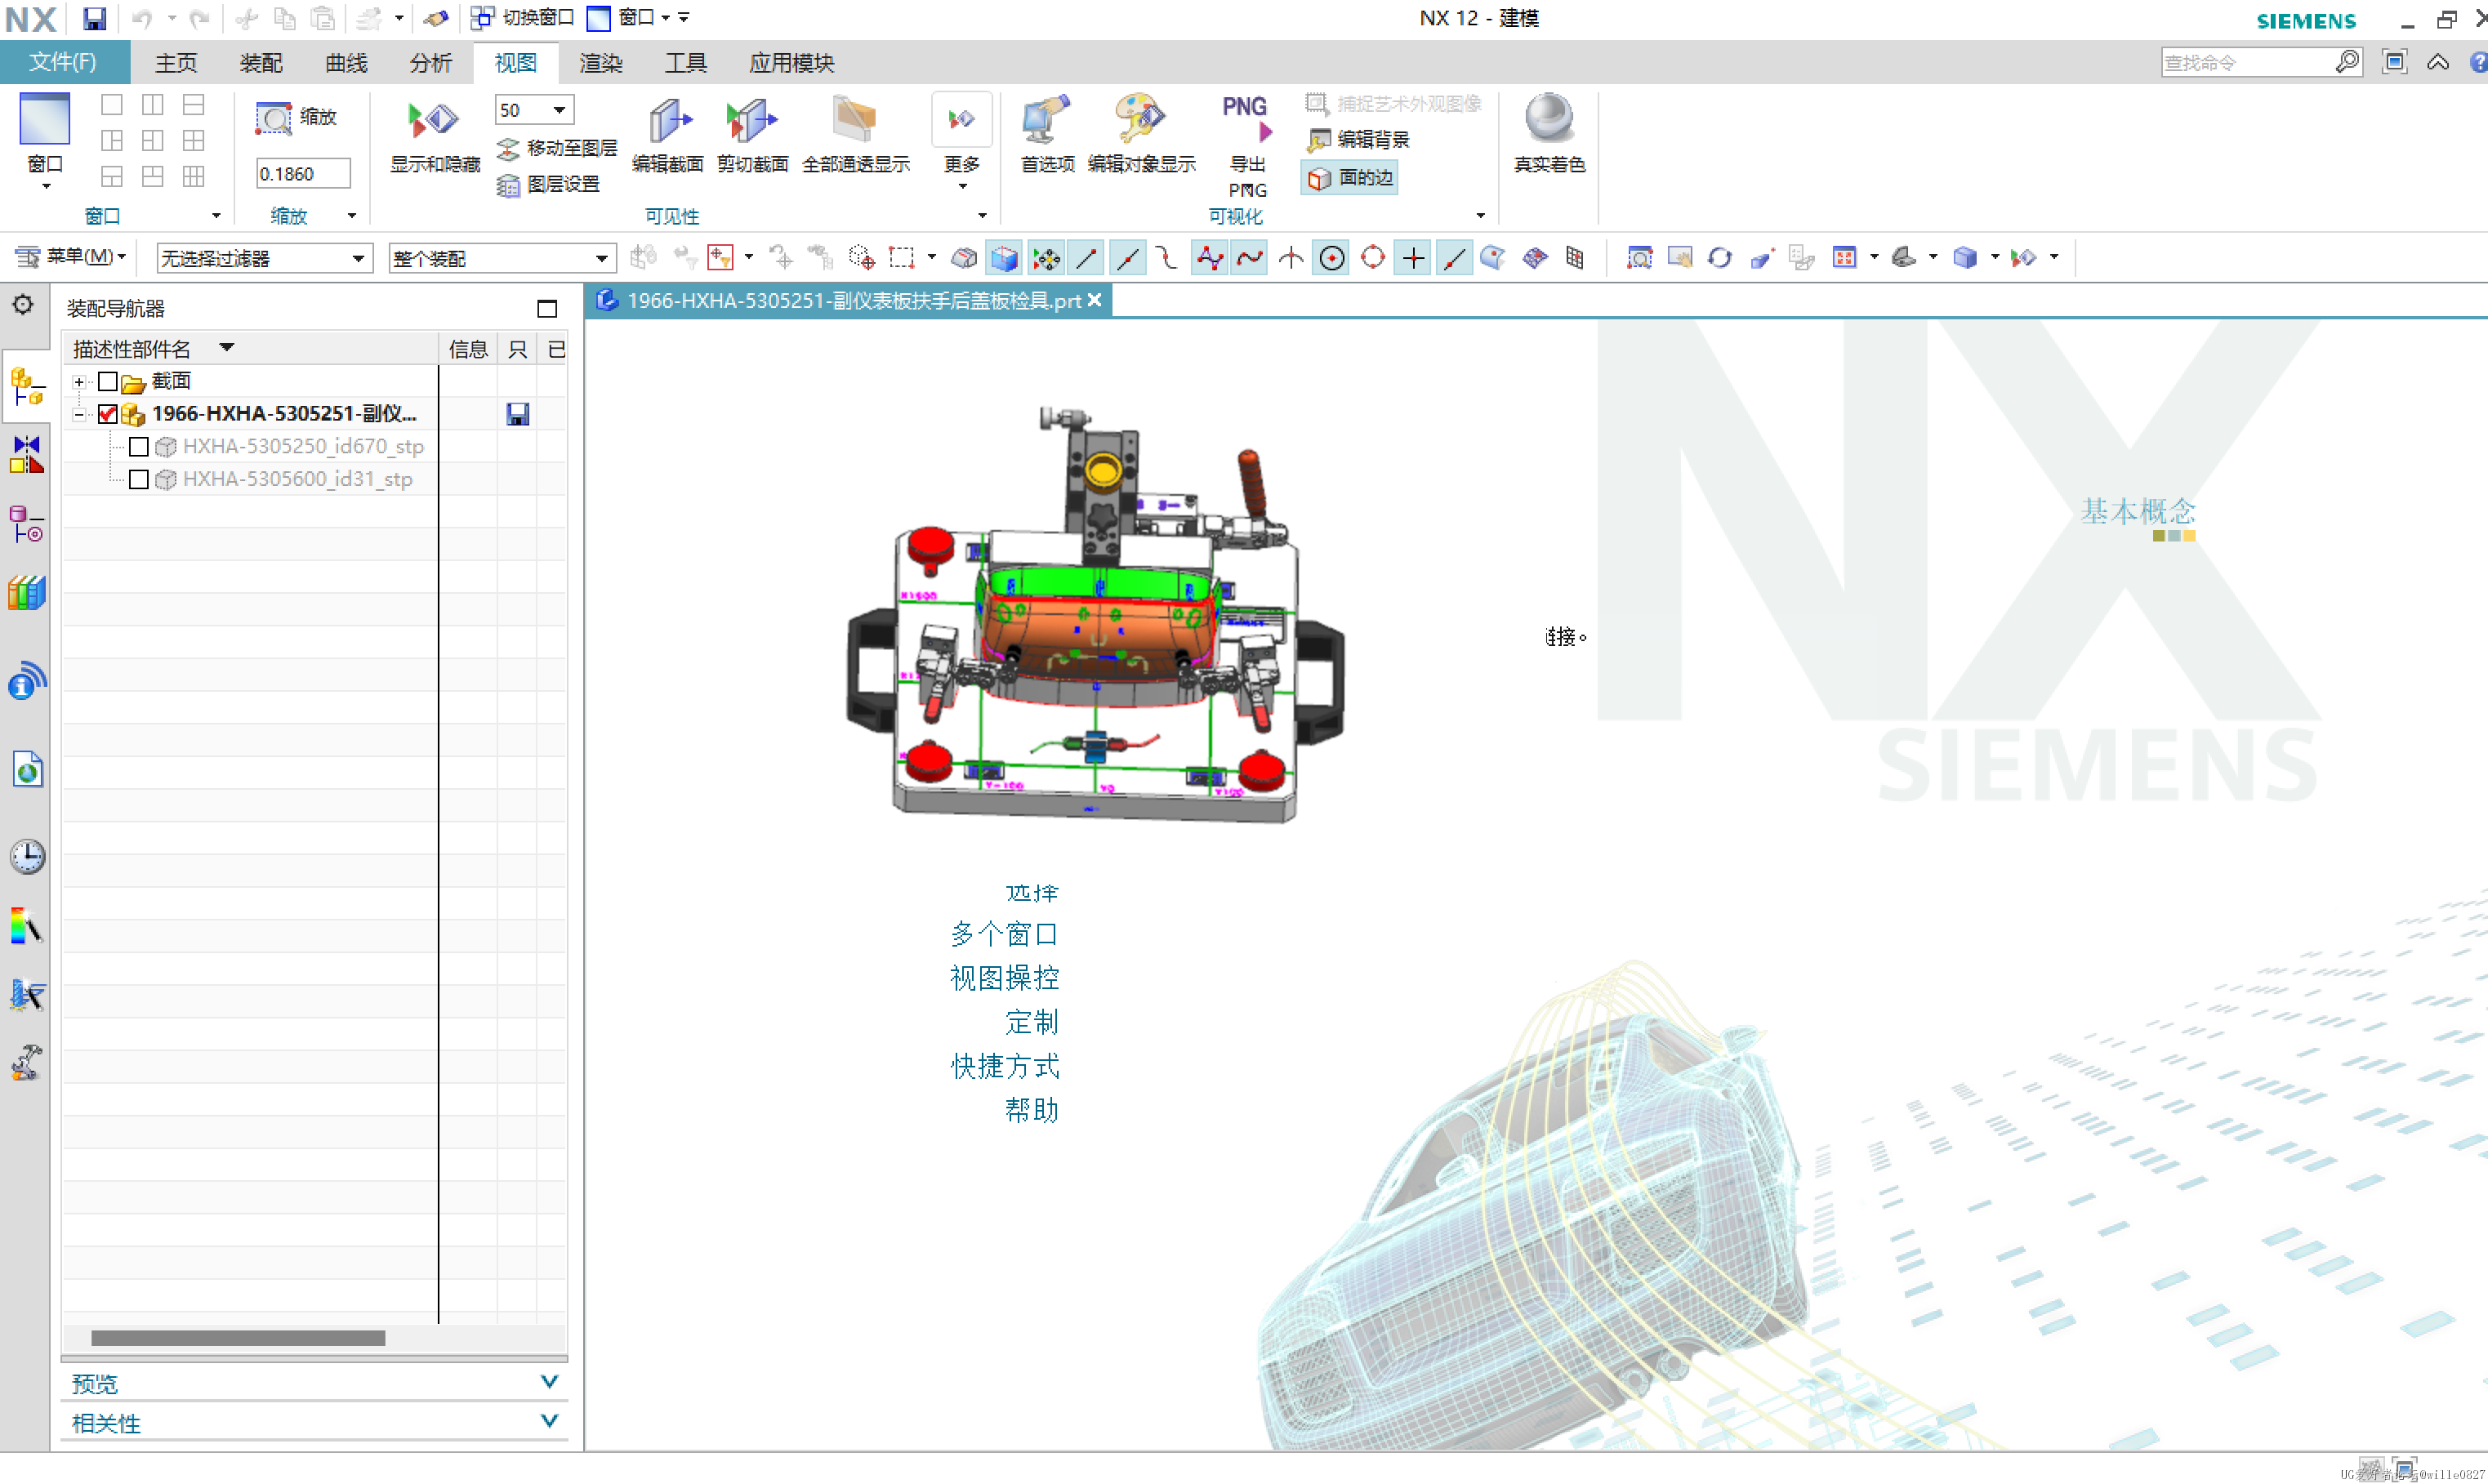Open the Assembly Navigator sidebar tab
The height and width of the screenshot is (1484, 2488).
point(27,385)
